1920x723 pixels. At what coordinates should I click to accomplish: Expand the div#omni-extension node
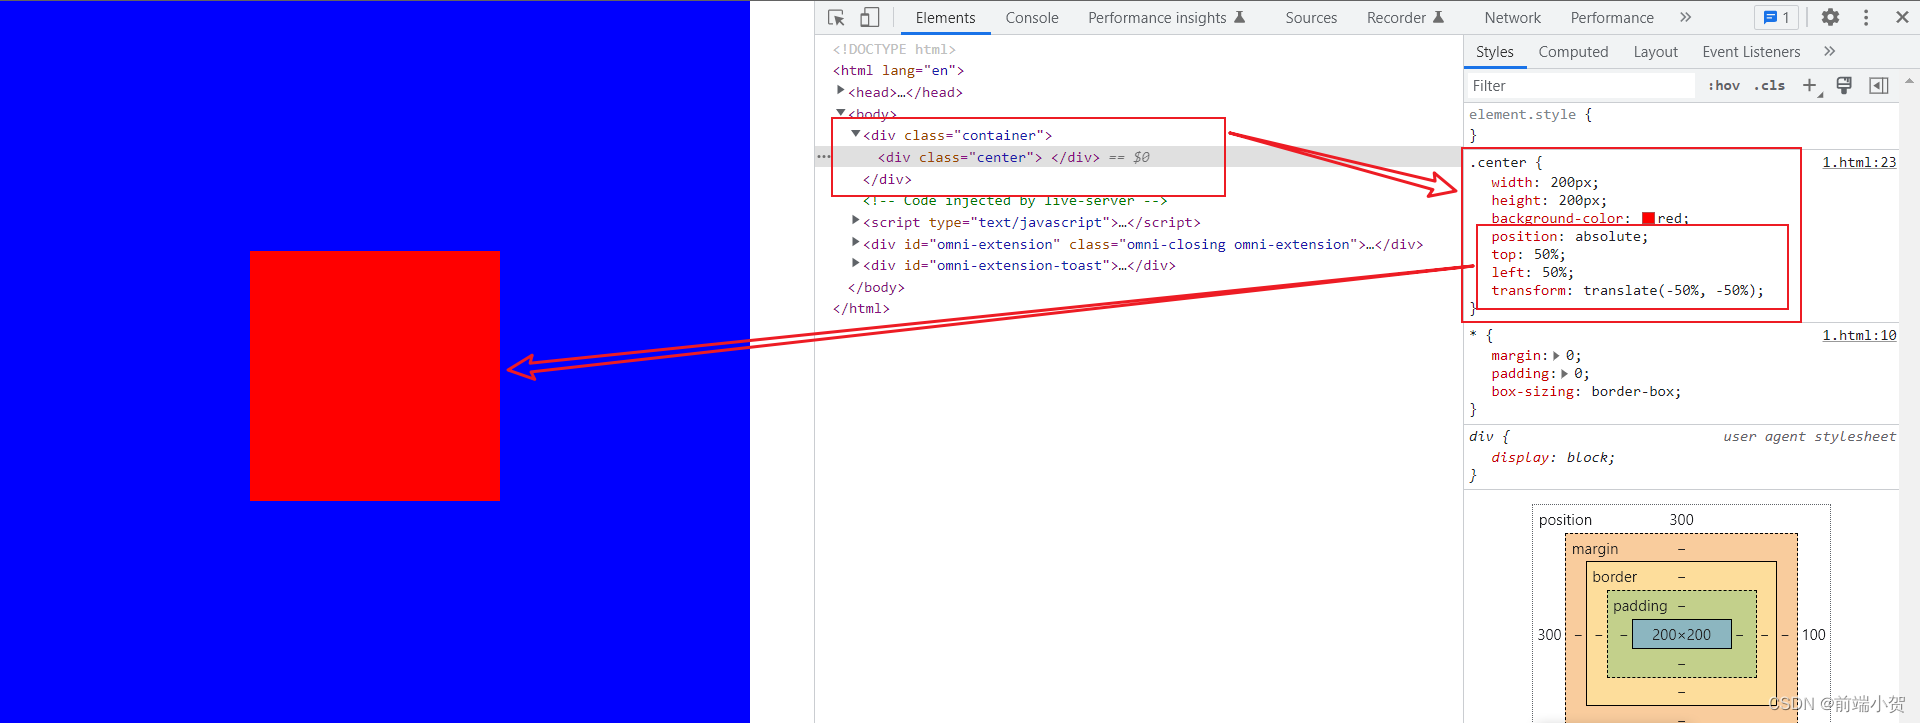pyautogui.click(x=856, y=243)
